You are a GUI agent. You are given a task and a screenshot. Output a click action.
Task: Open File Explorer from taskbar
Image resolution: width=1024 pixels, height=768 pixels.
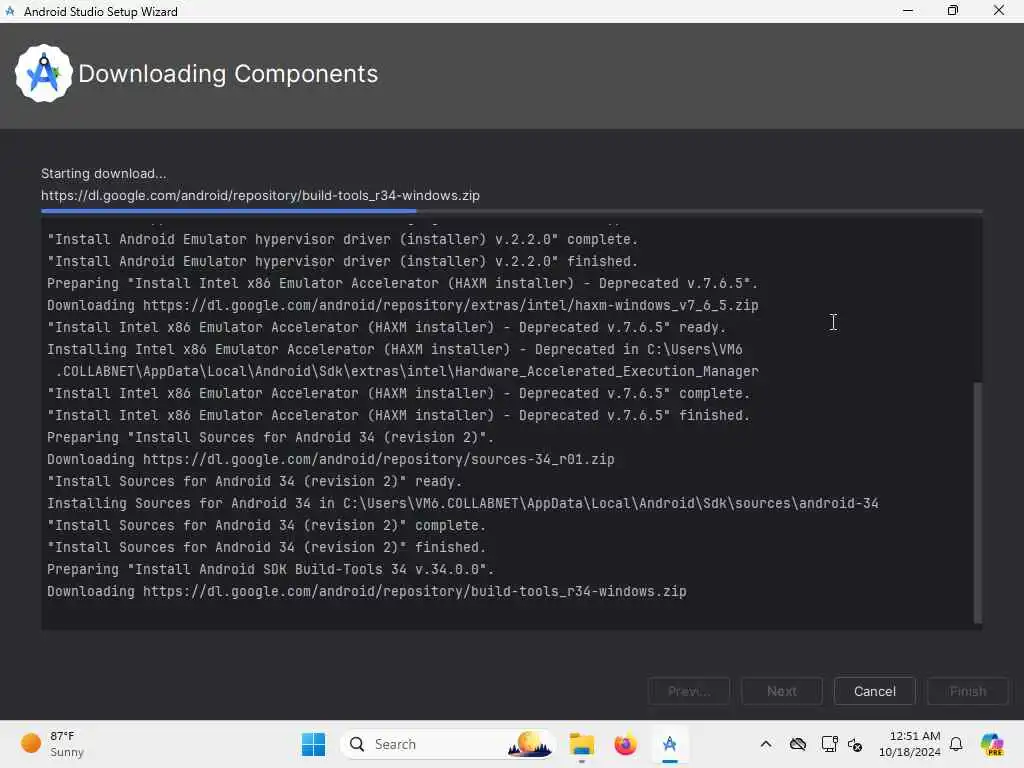pyautogui.click(x=581, y=744)
